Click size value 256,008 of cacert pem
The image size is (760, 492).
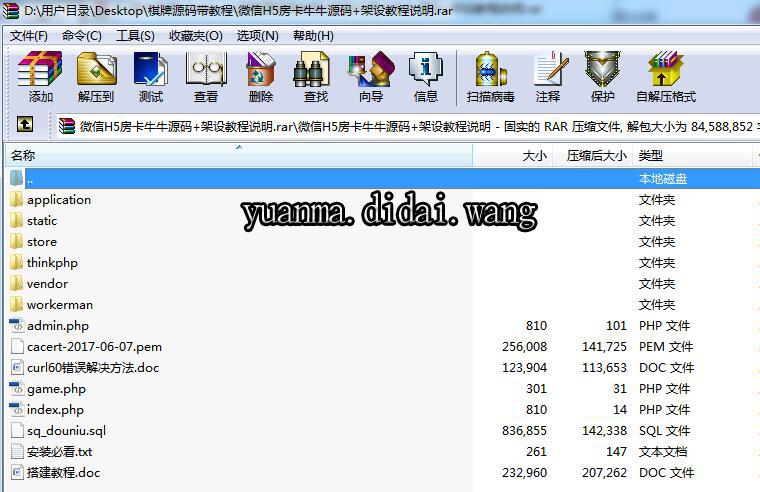(524, 347)
